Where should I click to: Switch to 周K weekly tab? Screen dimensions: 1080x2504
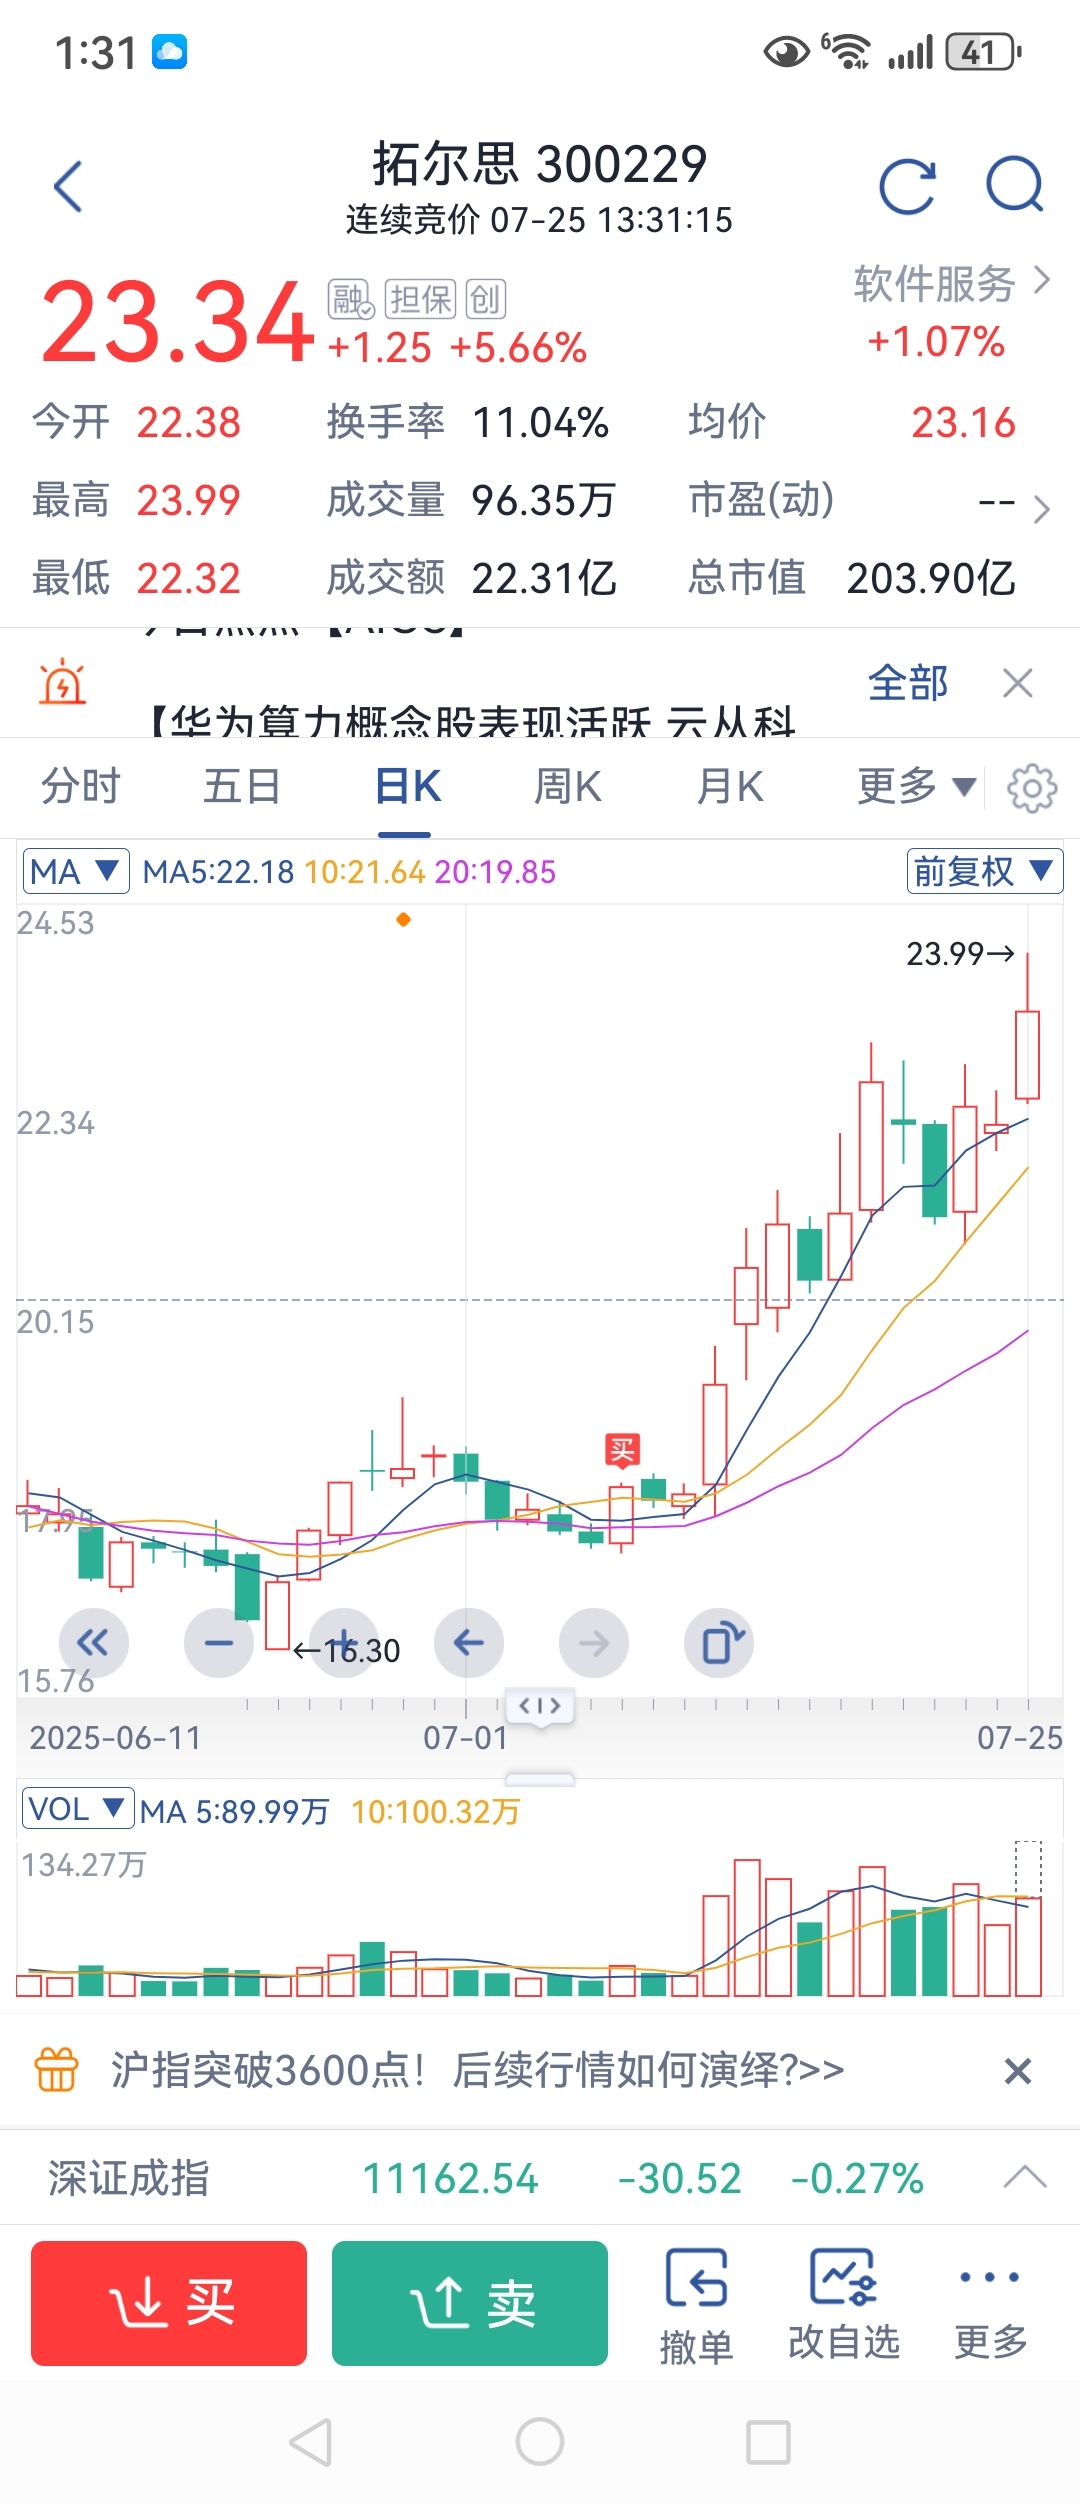click(567, 787)
